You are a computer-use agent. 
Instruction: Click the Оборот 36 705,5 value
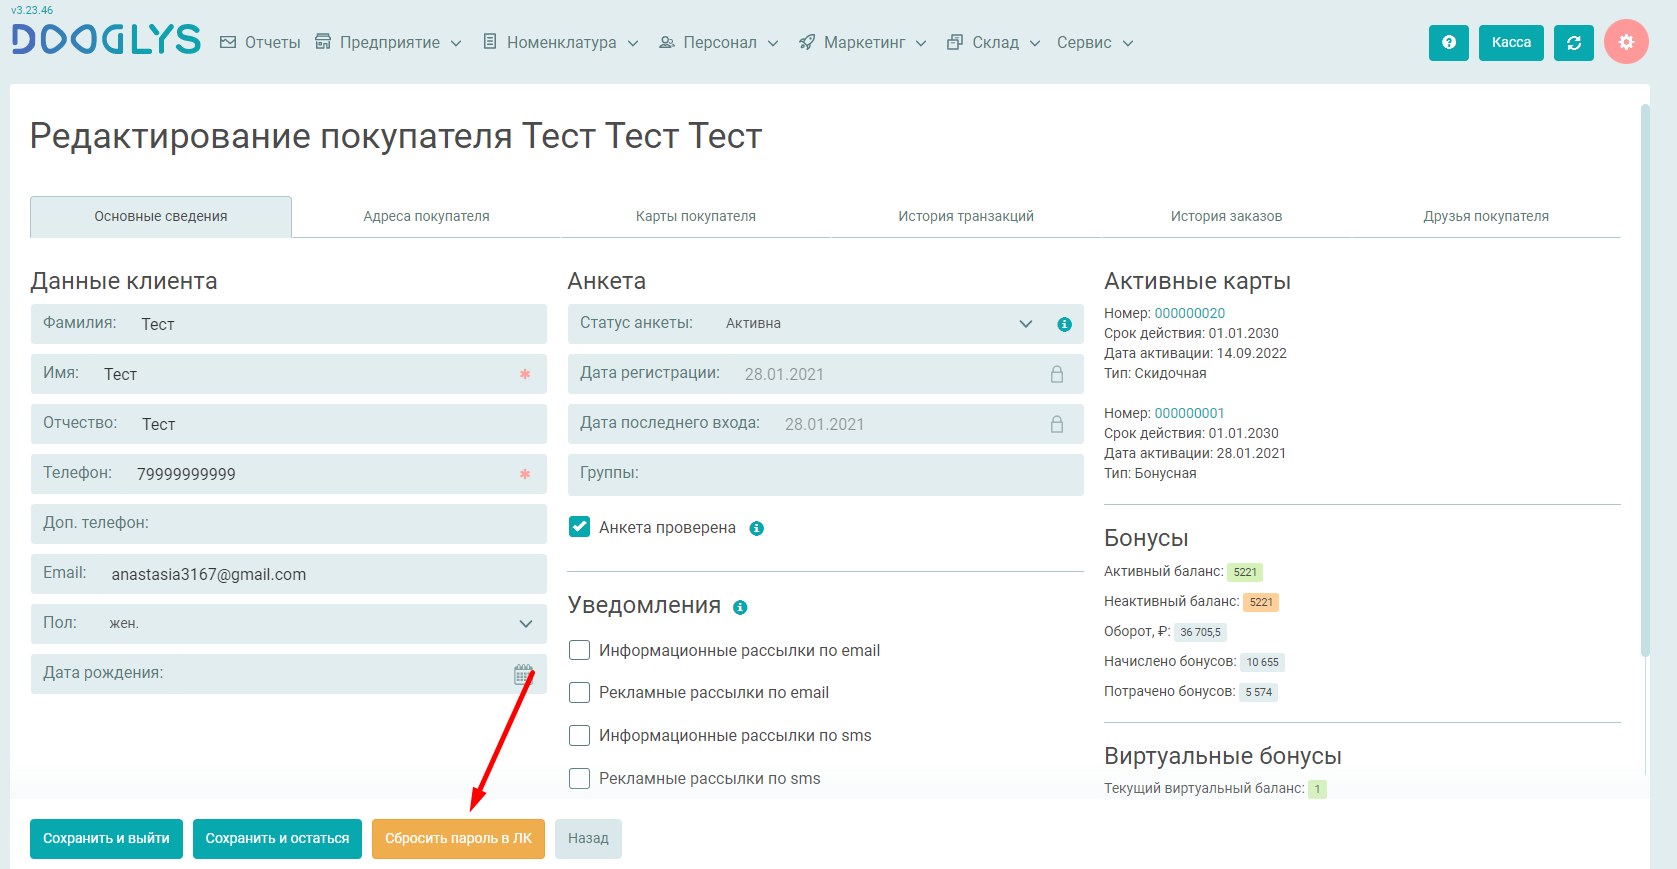coord(1200,632)
